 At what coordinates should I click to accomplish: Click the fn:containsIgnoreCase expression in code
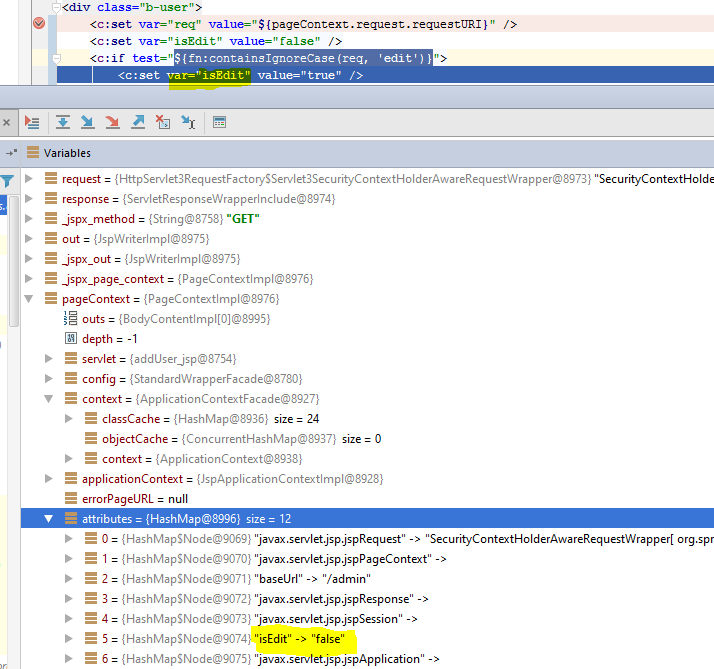pyautogui.click(x=303, y=58)
